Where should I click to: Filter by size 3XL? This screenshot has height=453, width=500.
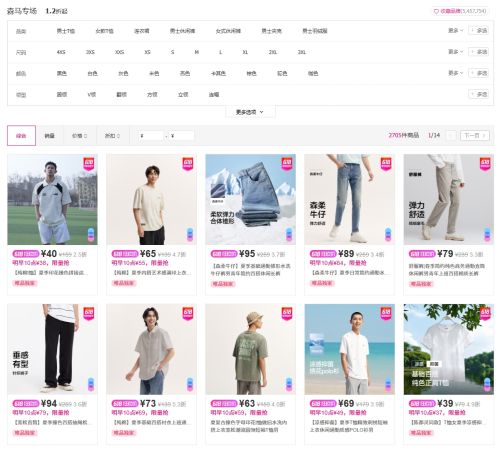click(x=302, y=52)
